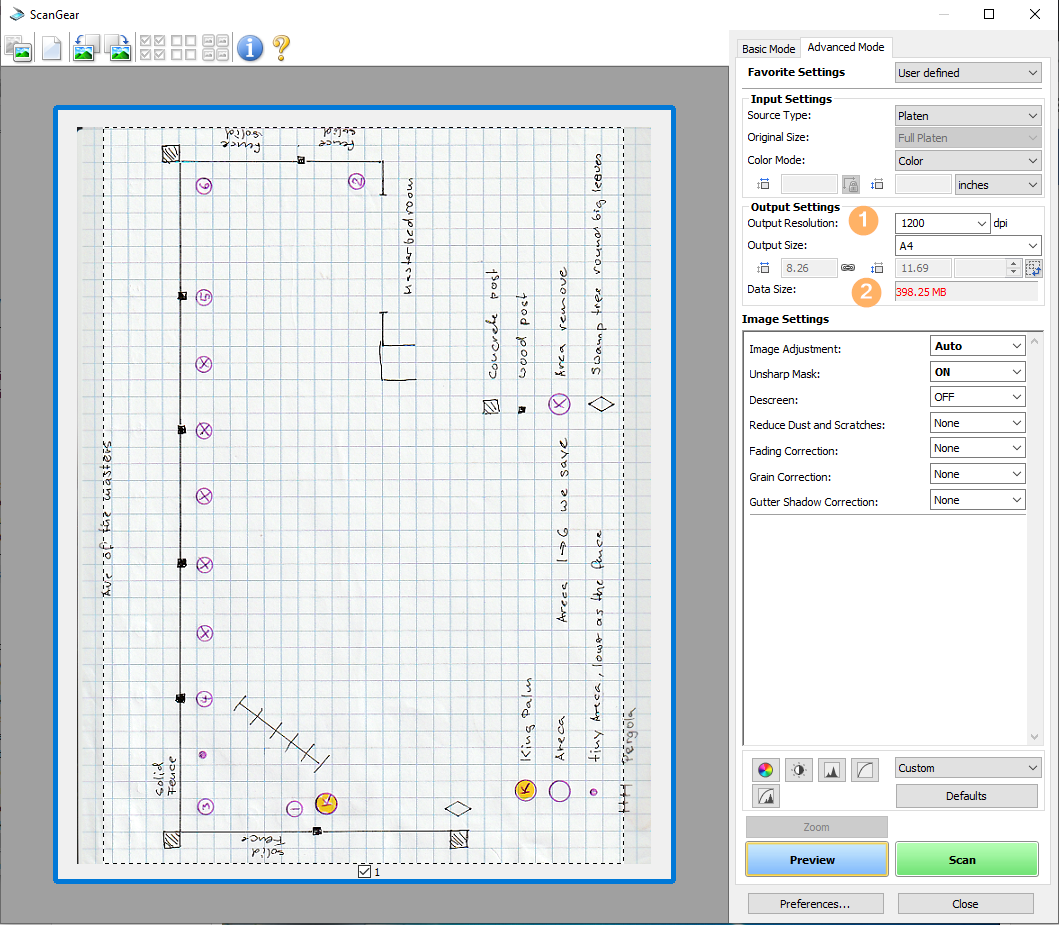Screen dimensions: 1059x925
Task: Open the Saturation/Color Balance tool
Action: click(765, 770)
